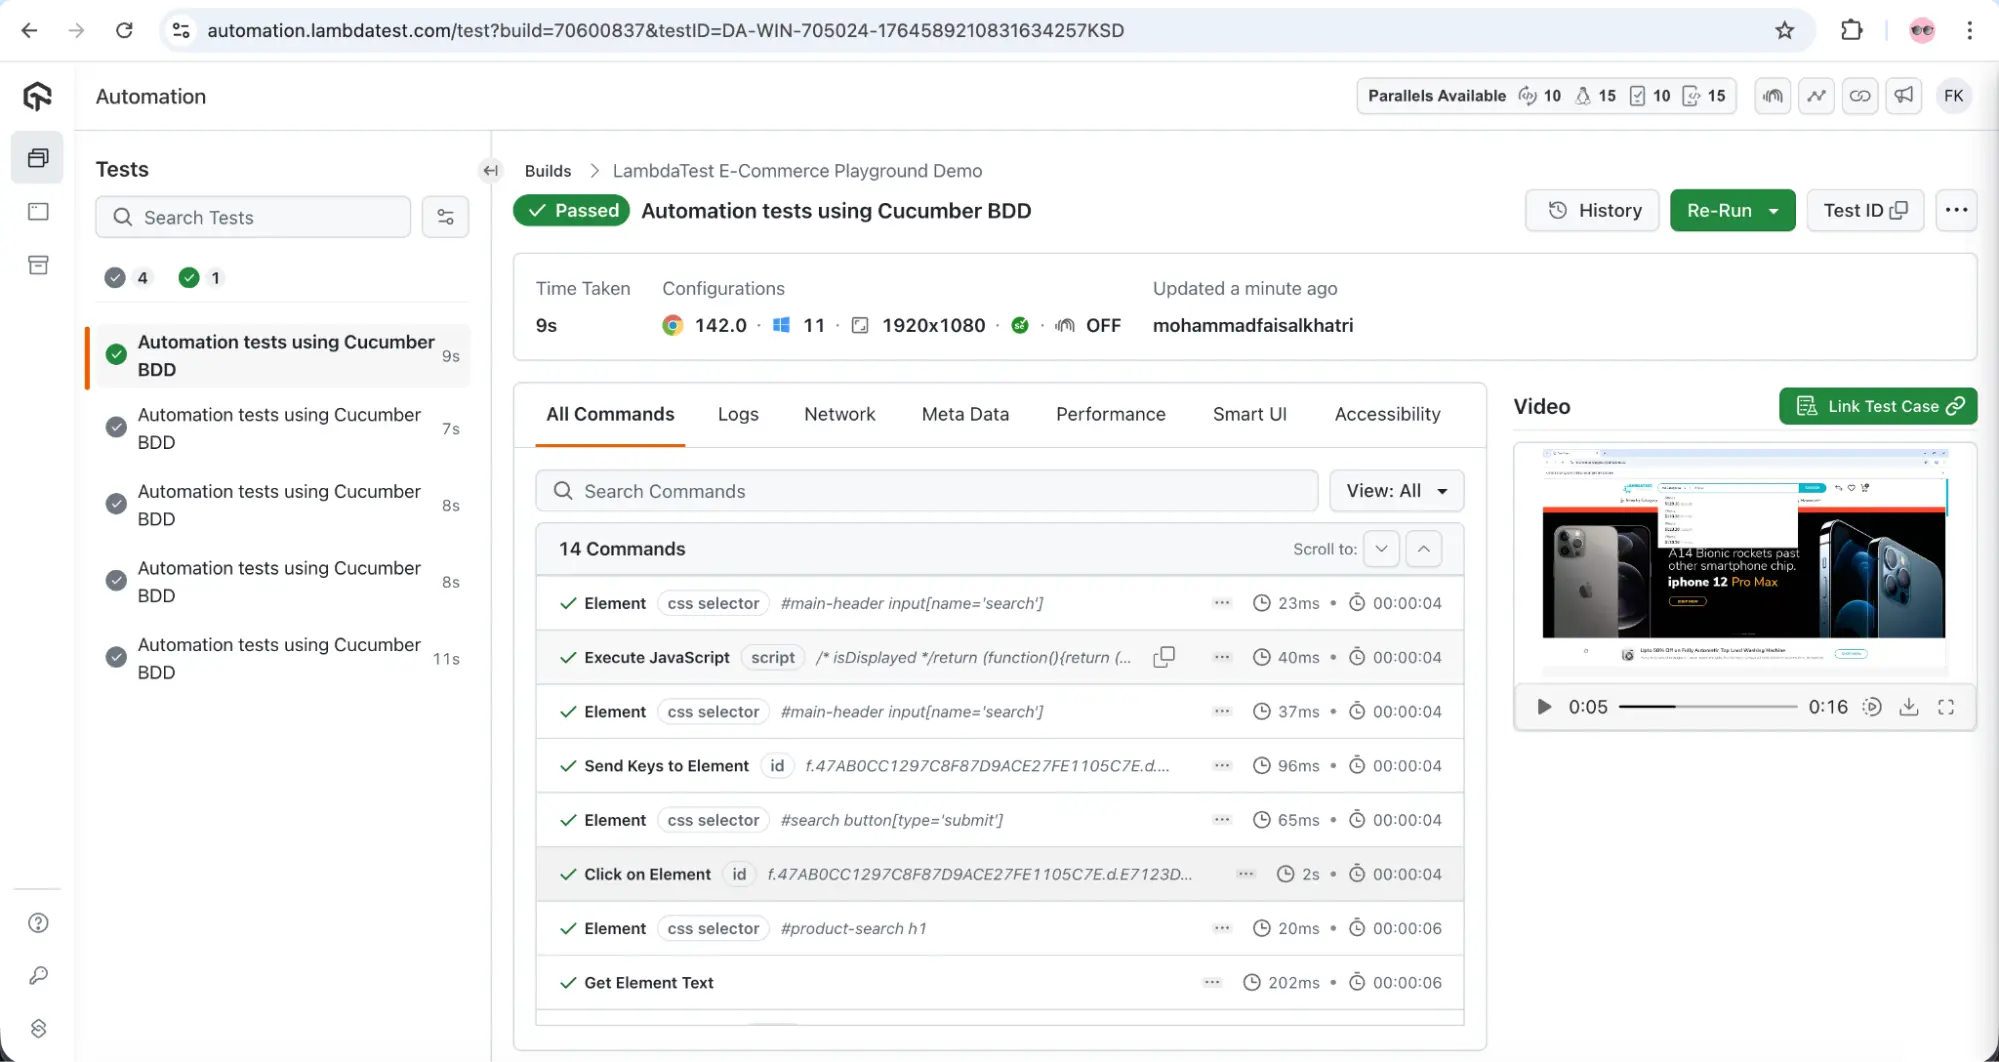Open the help icon in left sidebar
The width and height of the screenshot is (1999, 1062).
(x=38, y=922)
